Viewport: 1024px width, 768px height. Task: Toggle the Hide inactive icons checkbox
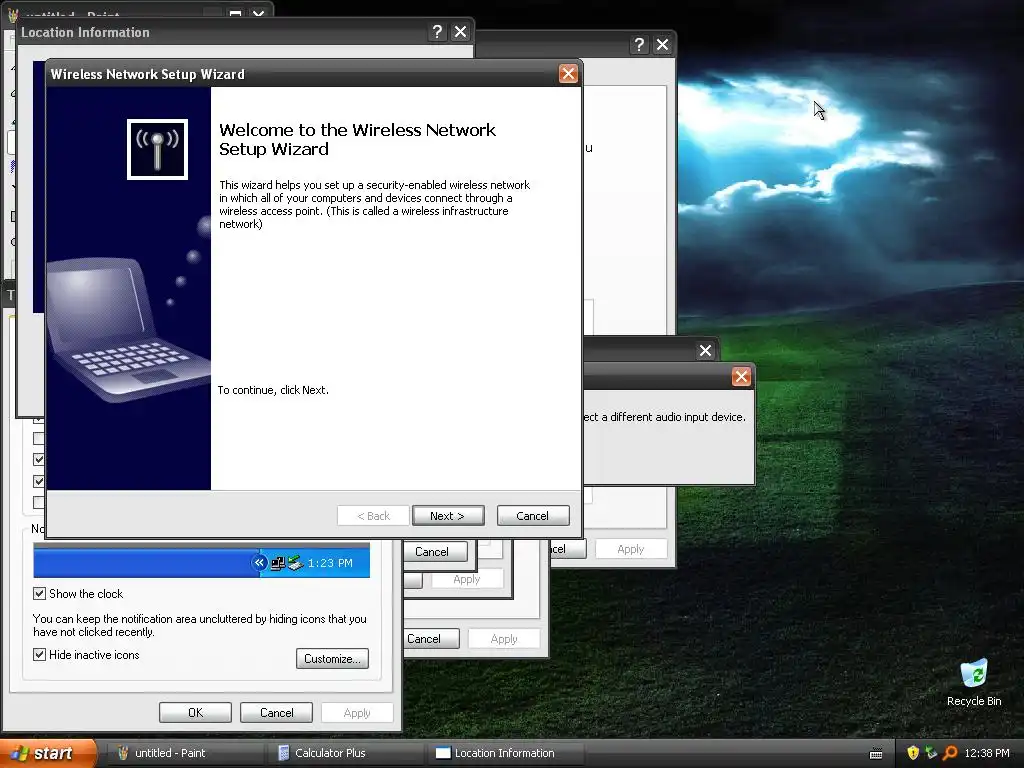click(39, 654)
